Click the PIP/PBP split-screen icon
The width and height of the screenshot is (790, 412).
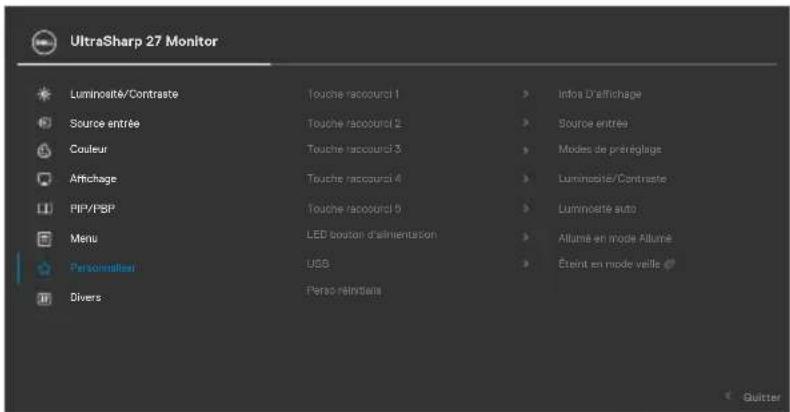coord(44,209)
